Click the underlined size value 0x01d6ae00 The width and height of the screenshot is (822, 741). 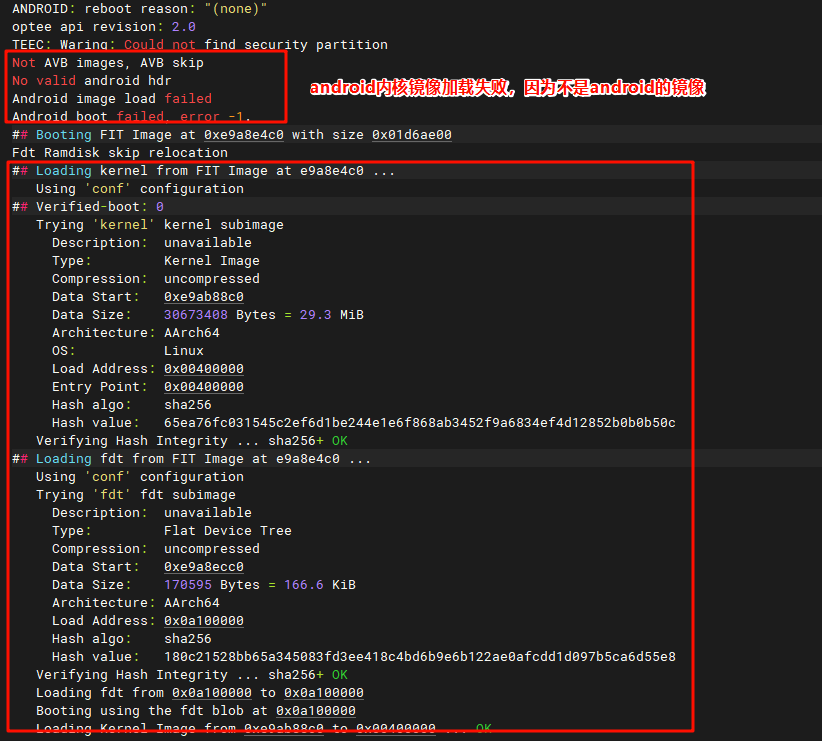411,135
